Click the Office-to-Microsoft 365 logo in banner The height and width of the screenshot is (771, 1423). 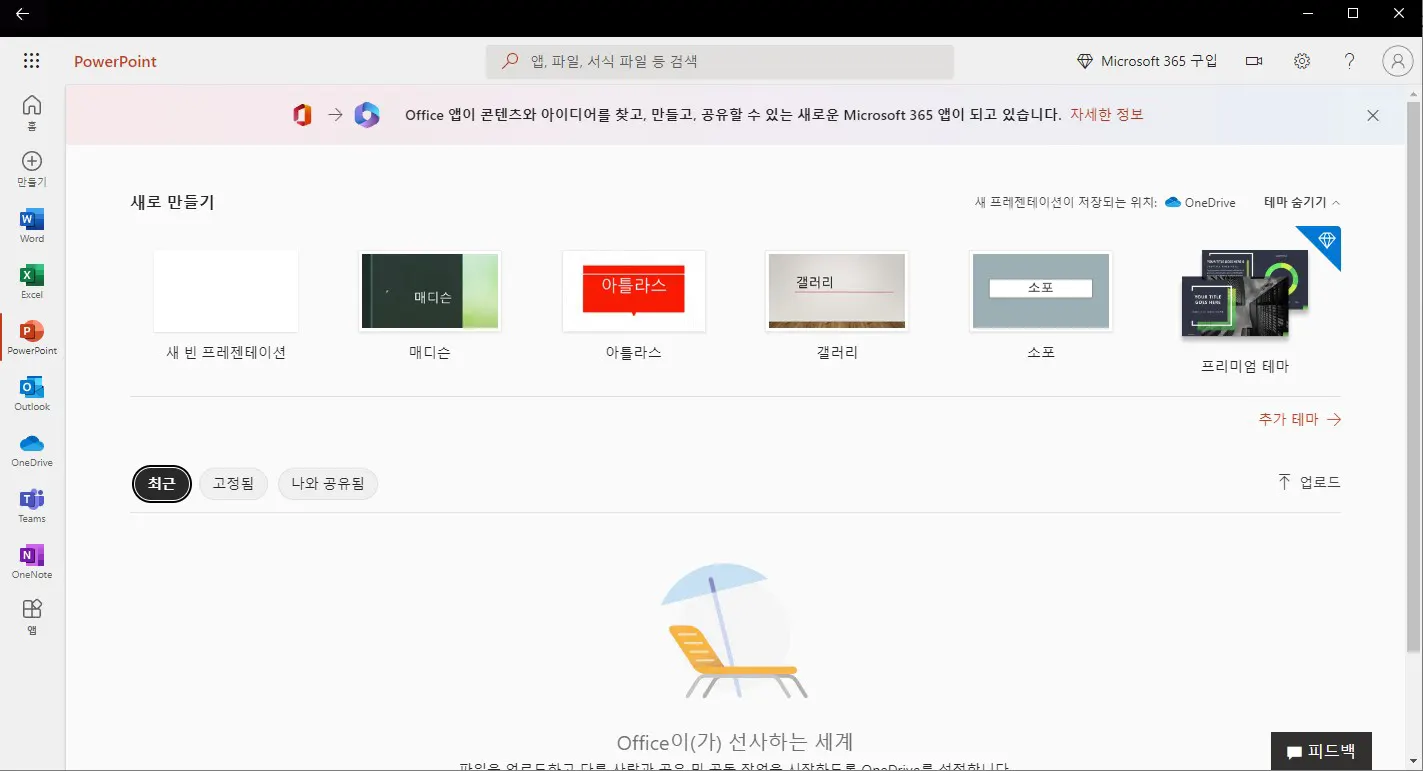coord(336,115)
